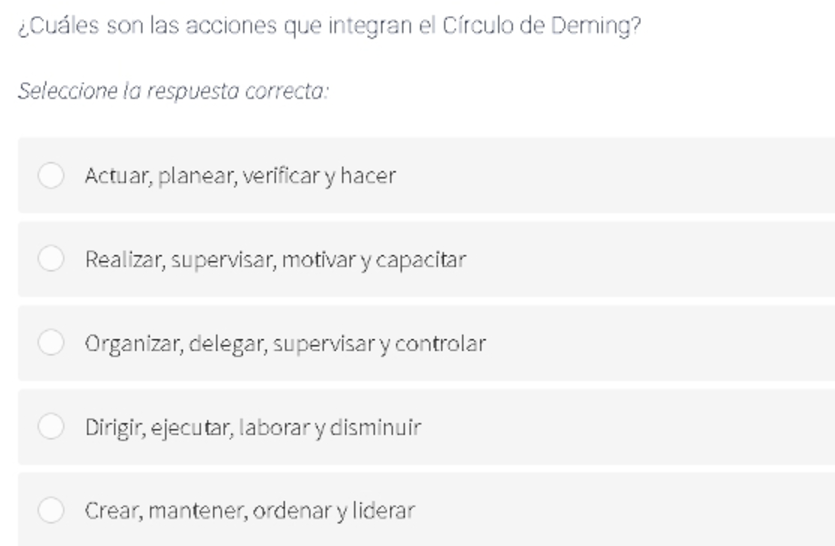Screen dimensions: 835x546
Task: Click the answer text 'Dirigir, ejecutar, laborar y disminuir'
Action: 253,427
